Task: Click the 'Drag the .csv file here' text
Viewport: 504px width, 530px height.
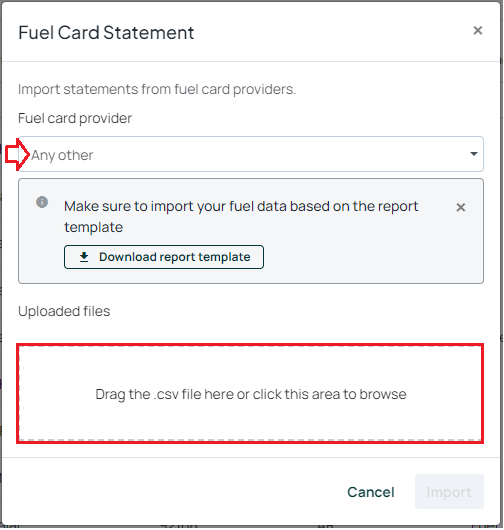Action: click(251, 394)
